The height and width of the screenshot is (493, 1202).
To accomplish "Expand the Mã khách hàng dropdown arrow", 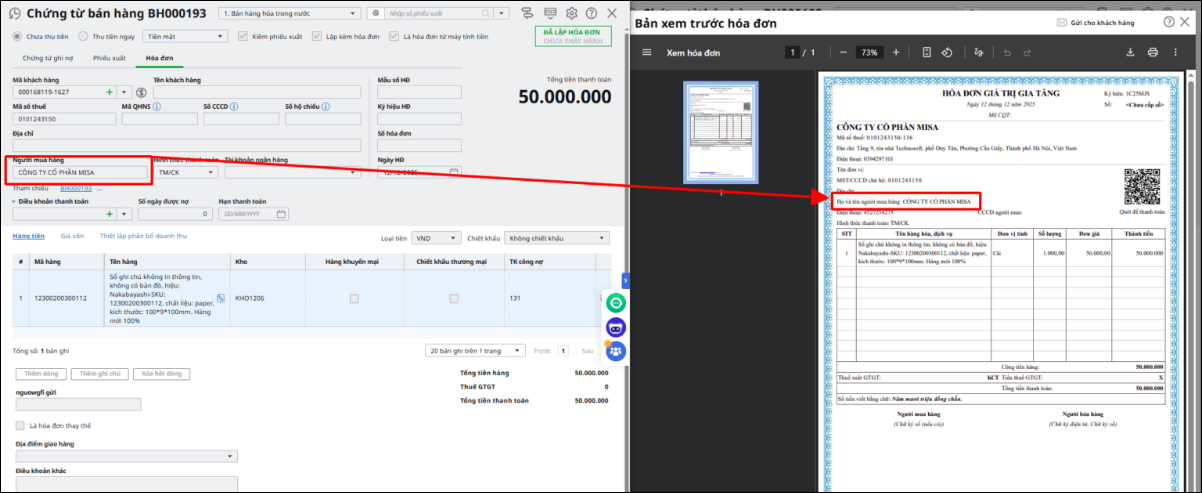I will coord(123,92).
